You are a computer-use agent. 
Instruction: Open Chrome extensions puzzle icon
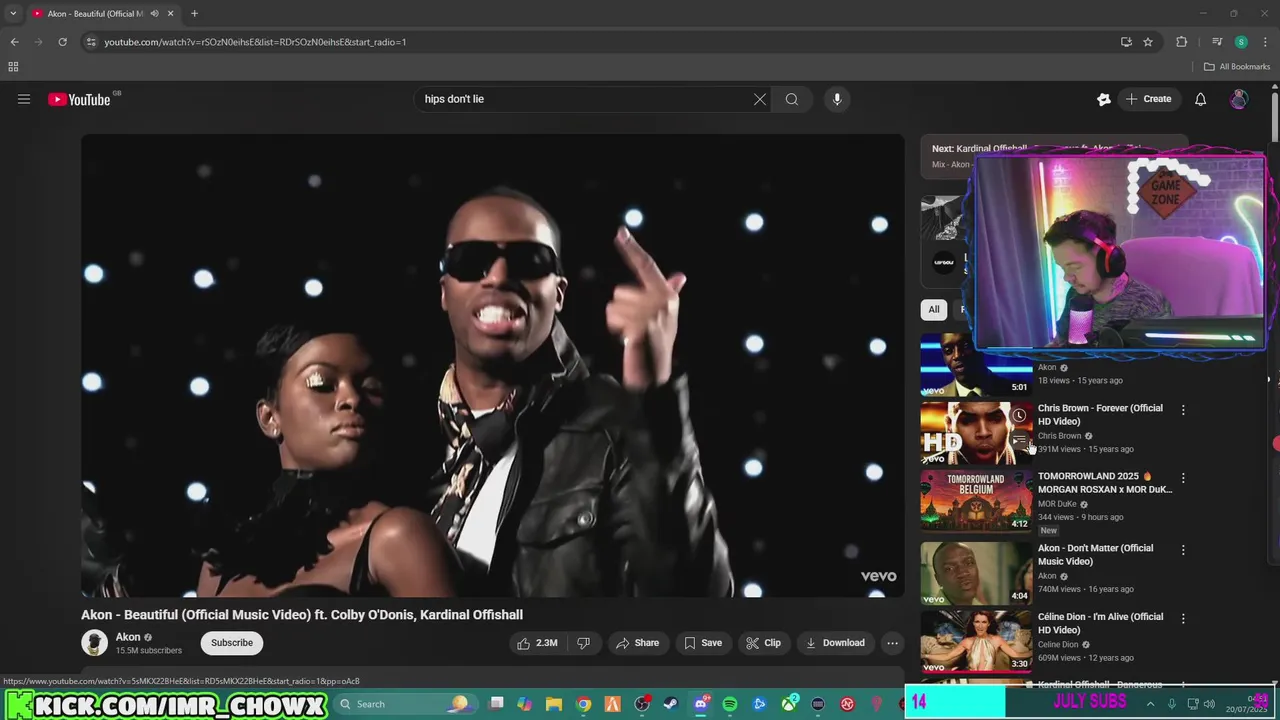pyautogui.click(x=1181, y=42)
